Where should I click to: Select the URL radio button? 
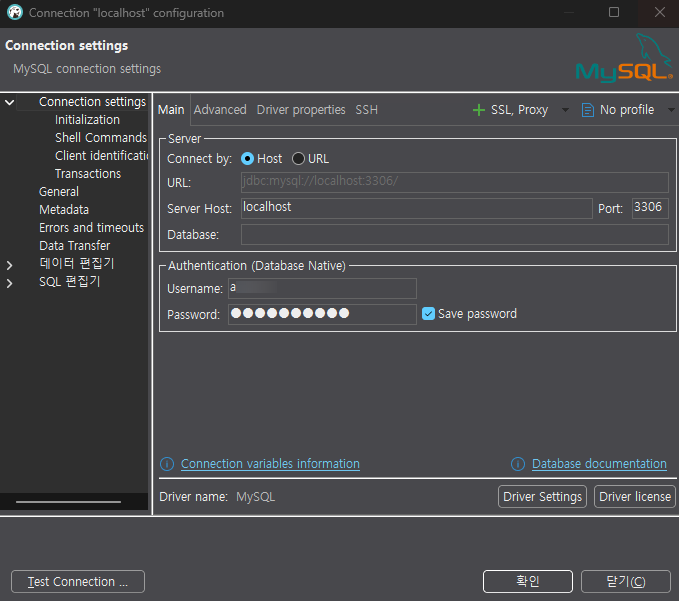(298, 159)
